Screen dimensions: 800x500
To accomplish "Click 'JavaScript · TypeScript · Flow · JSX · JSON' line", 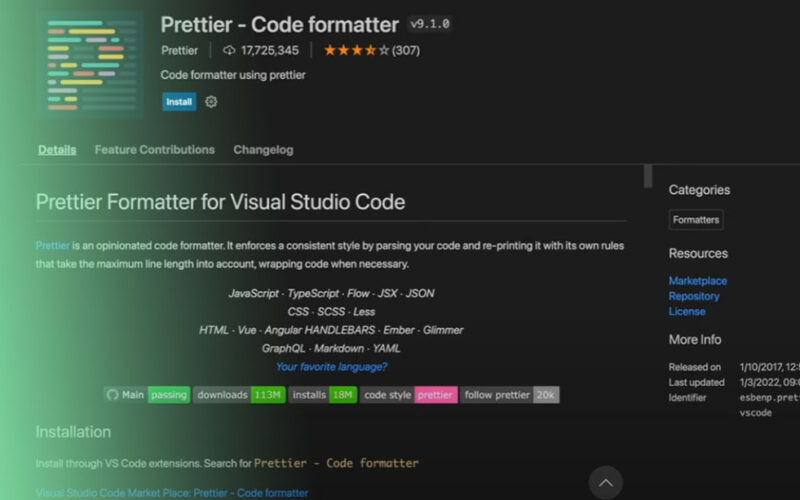I will click(x=332, y=293).
